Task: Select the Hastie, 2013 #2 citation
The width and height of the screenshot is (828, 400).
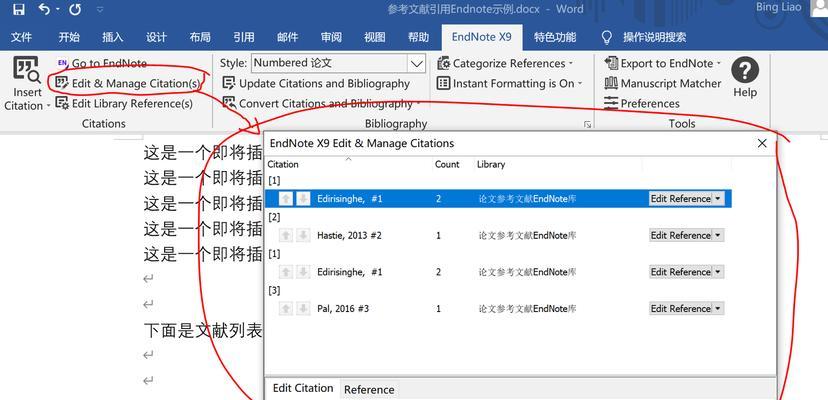Action: click(349, 236)
